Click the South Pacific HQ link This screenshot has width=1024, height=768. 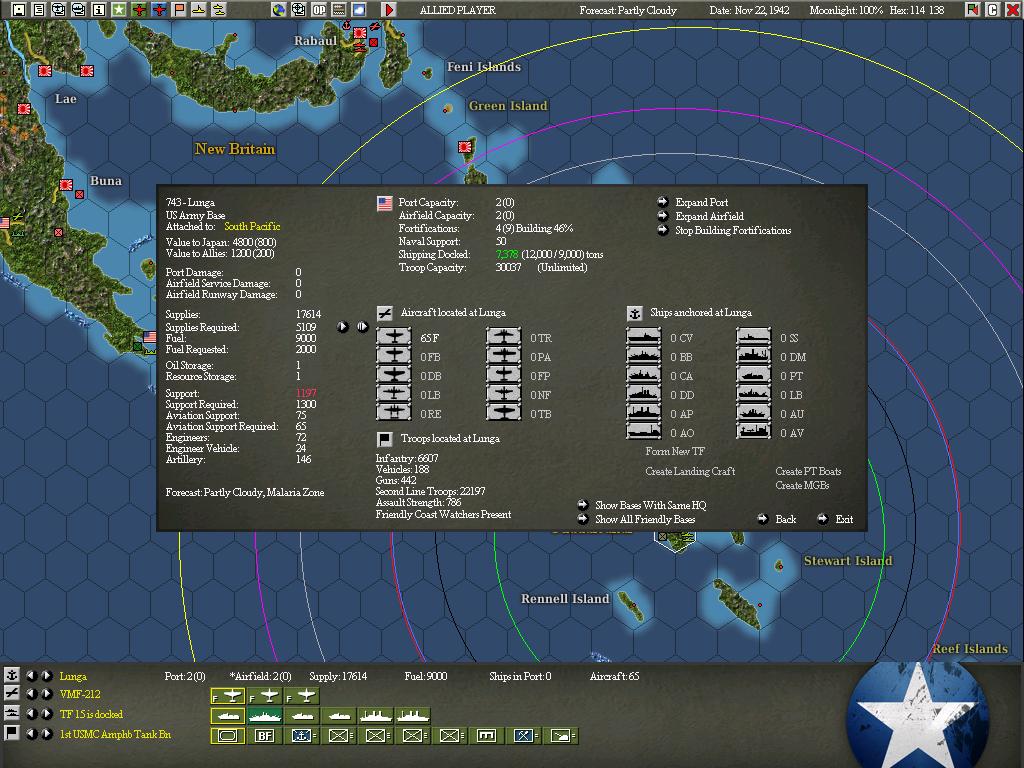[252, 227]
